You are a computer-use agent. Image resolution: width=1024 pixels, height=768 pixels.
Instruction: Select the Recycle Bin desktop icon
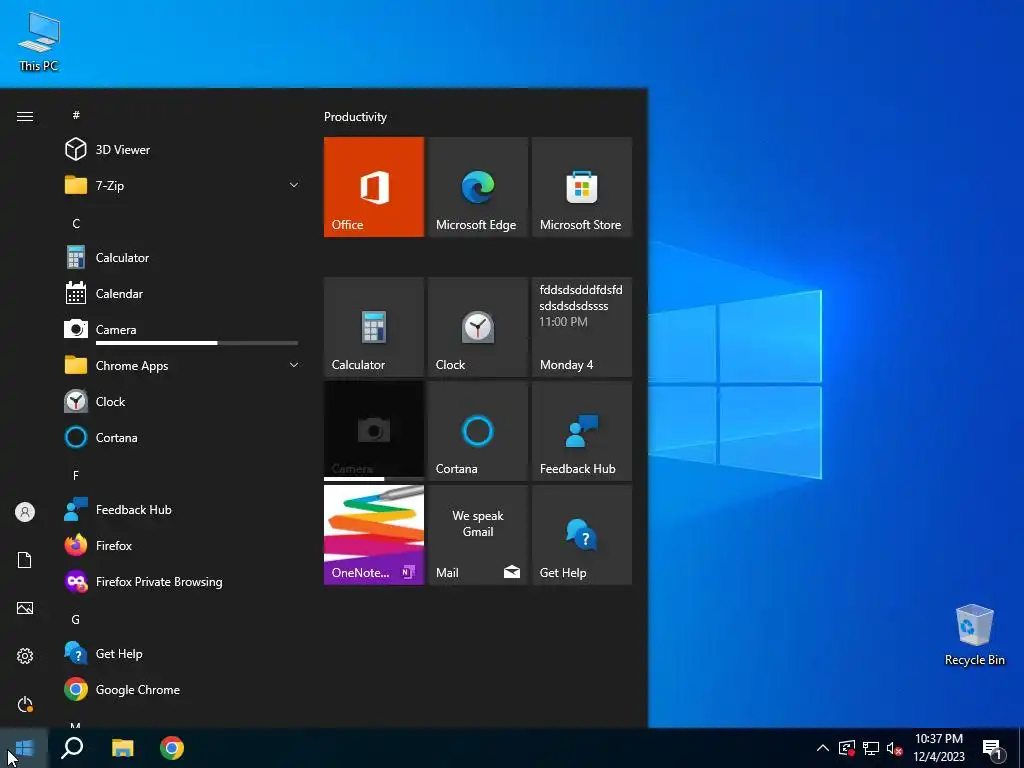974,635
